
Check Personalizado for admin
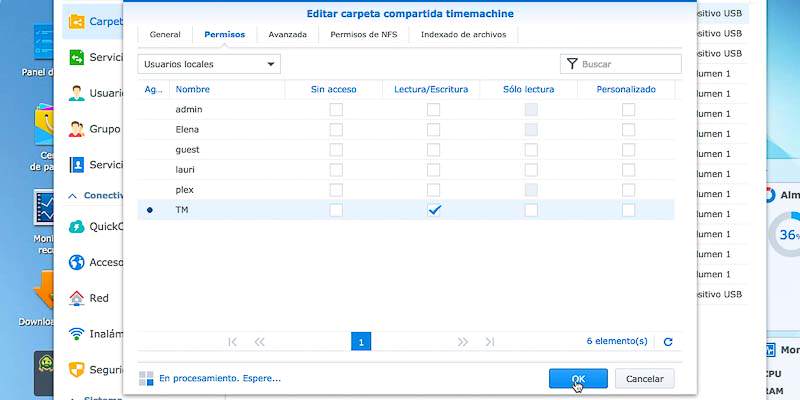click(629, 110)
